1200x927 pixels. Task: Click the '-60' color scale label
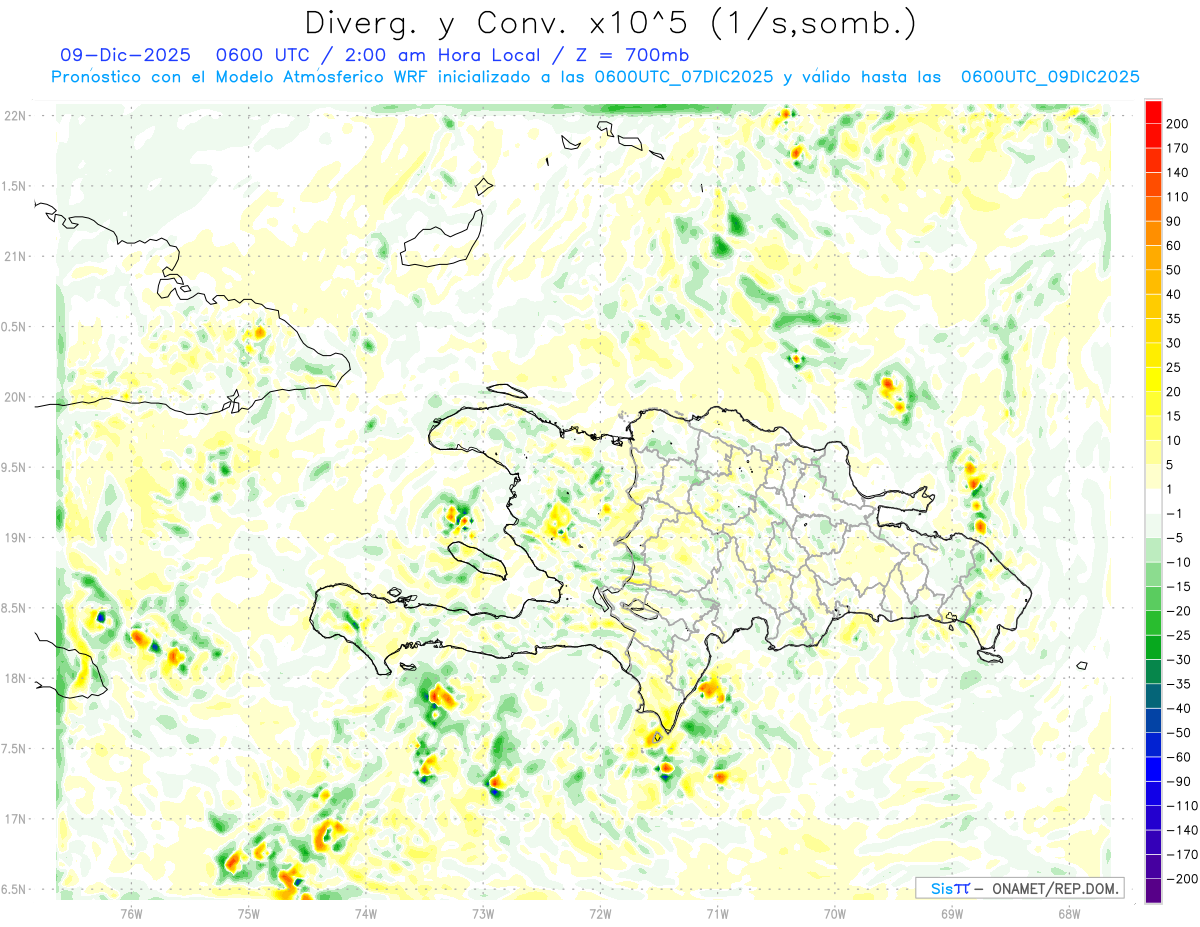1176,757
